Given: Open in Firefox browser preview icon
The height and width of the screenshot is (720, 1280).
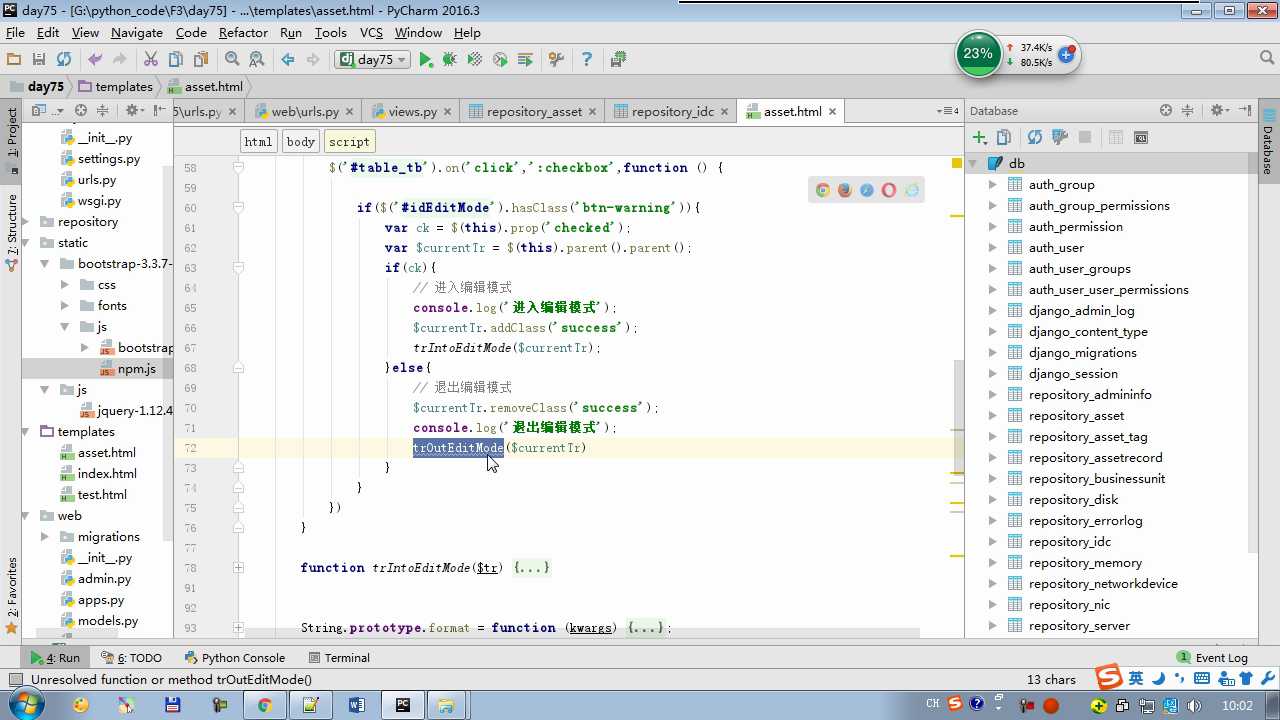Looking at the screenshot, I should pos(845,190).
